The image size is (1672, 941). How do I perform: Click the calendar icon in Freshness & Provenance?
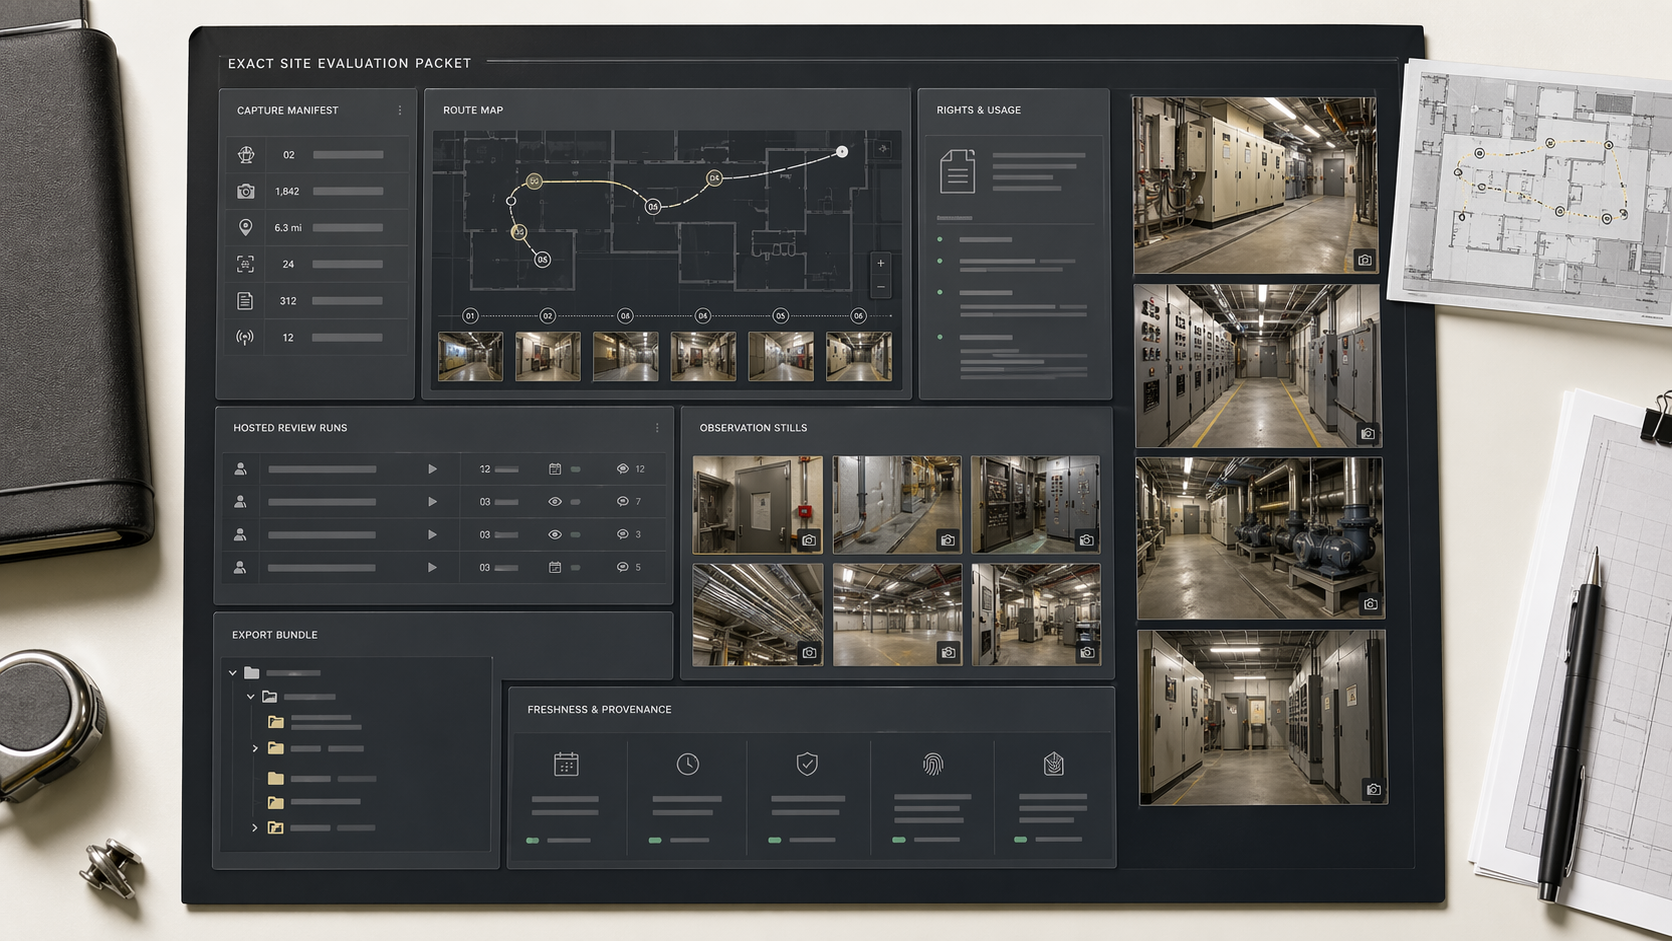point(566,763)
